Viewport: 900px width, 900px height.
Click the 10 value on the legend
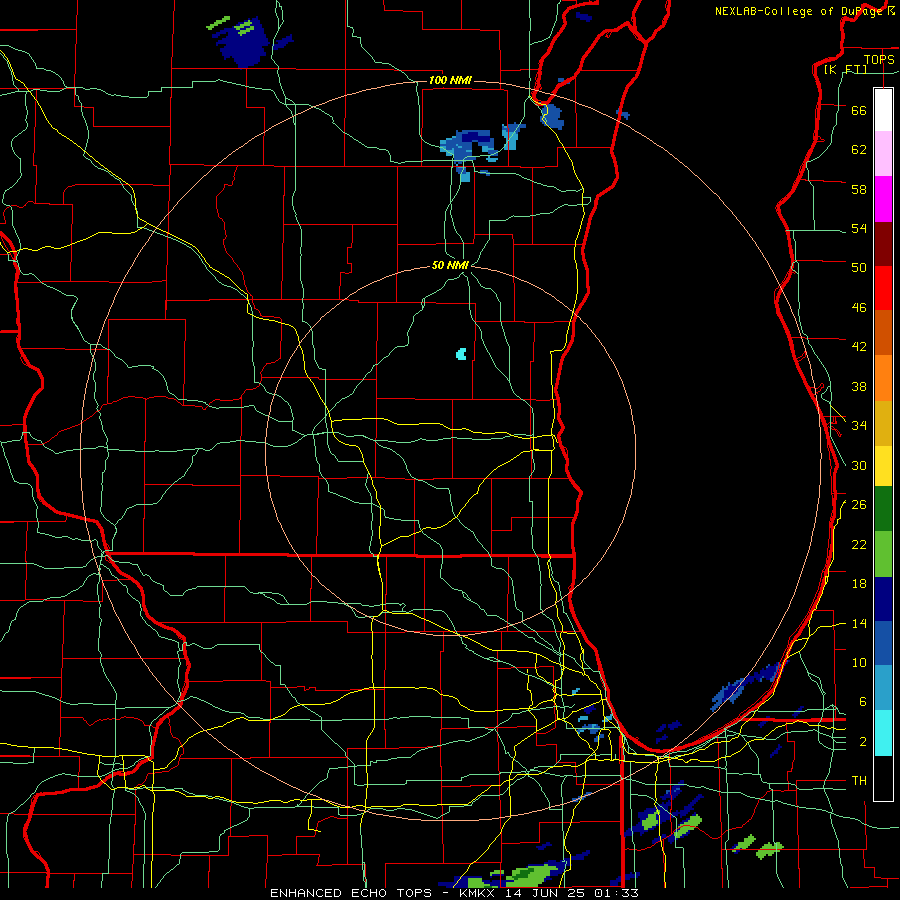click(x=859, y=662)
